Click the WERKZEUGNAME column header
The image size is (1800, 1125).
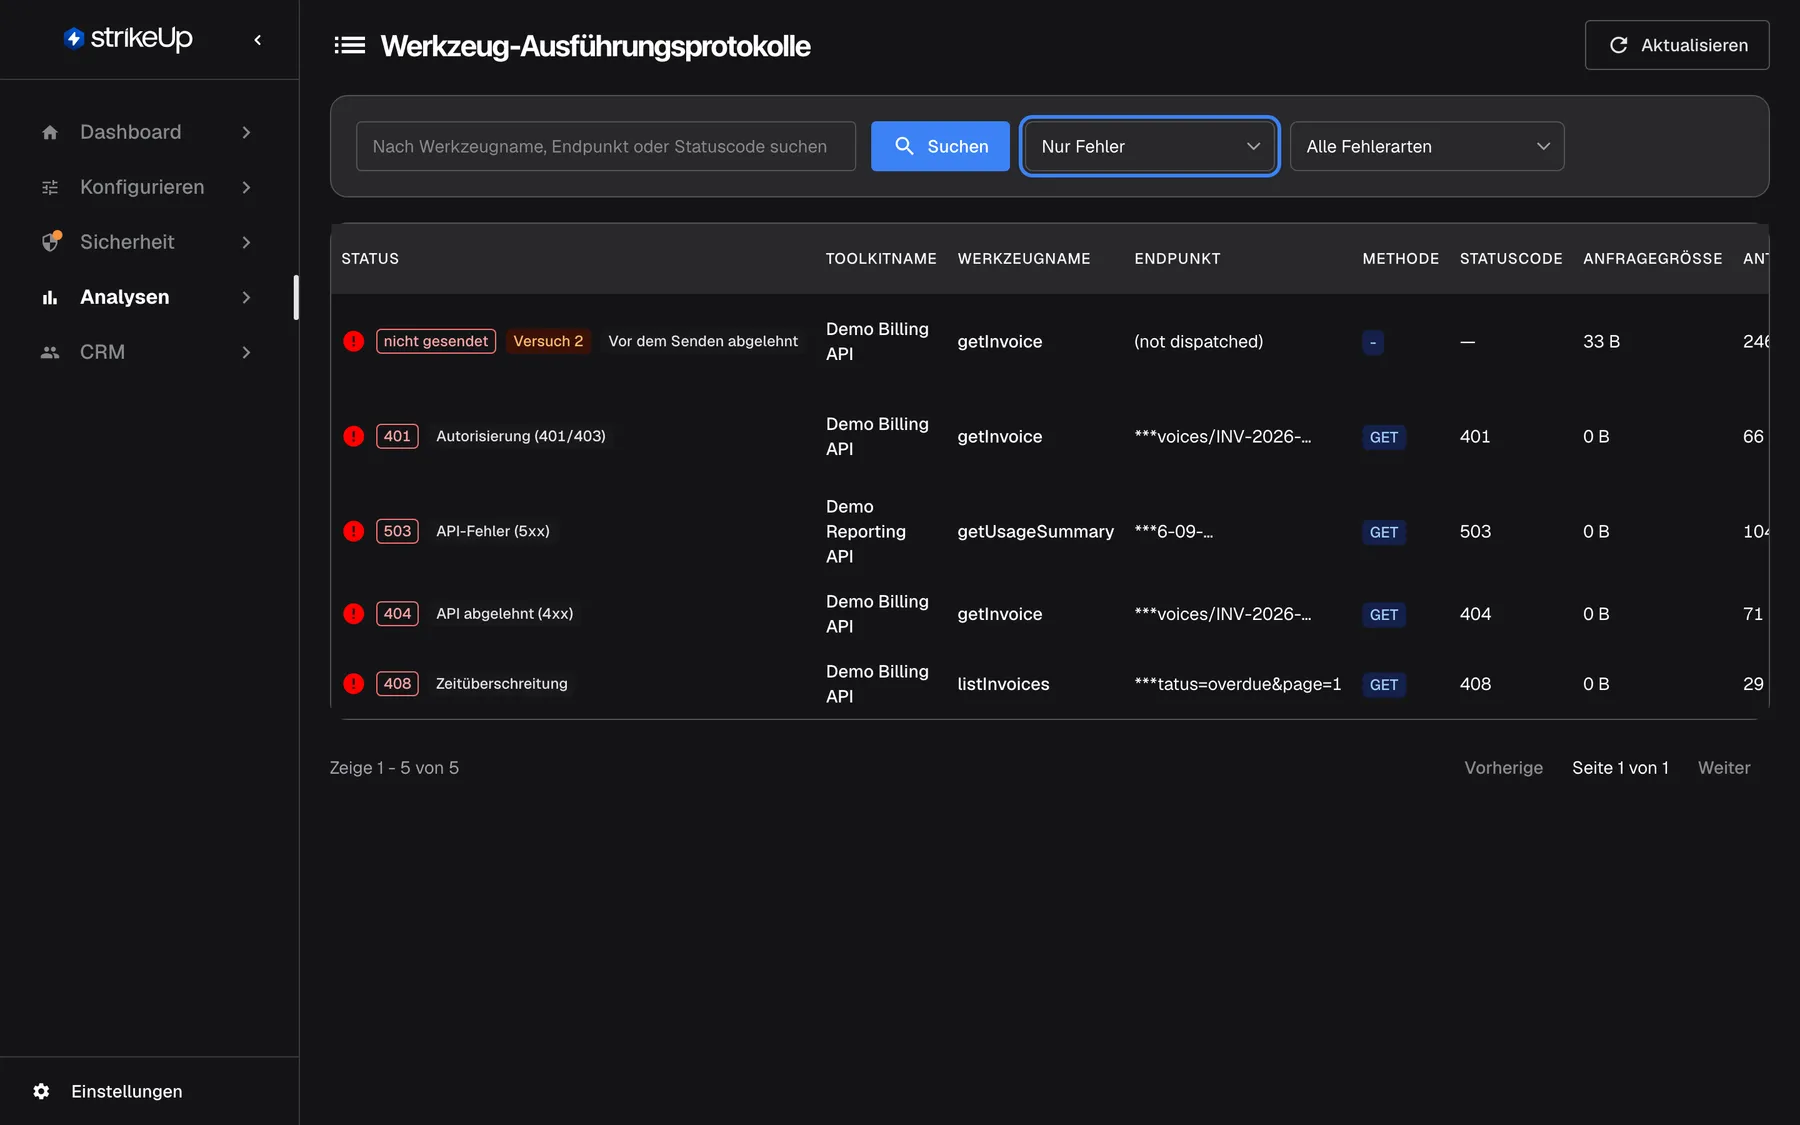click(x=1024, y=258)
